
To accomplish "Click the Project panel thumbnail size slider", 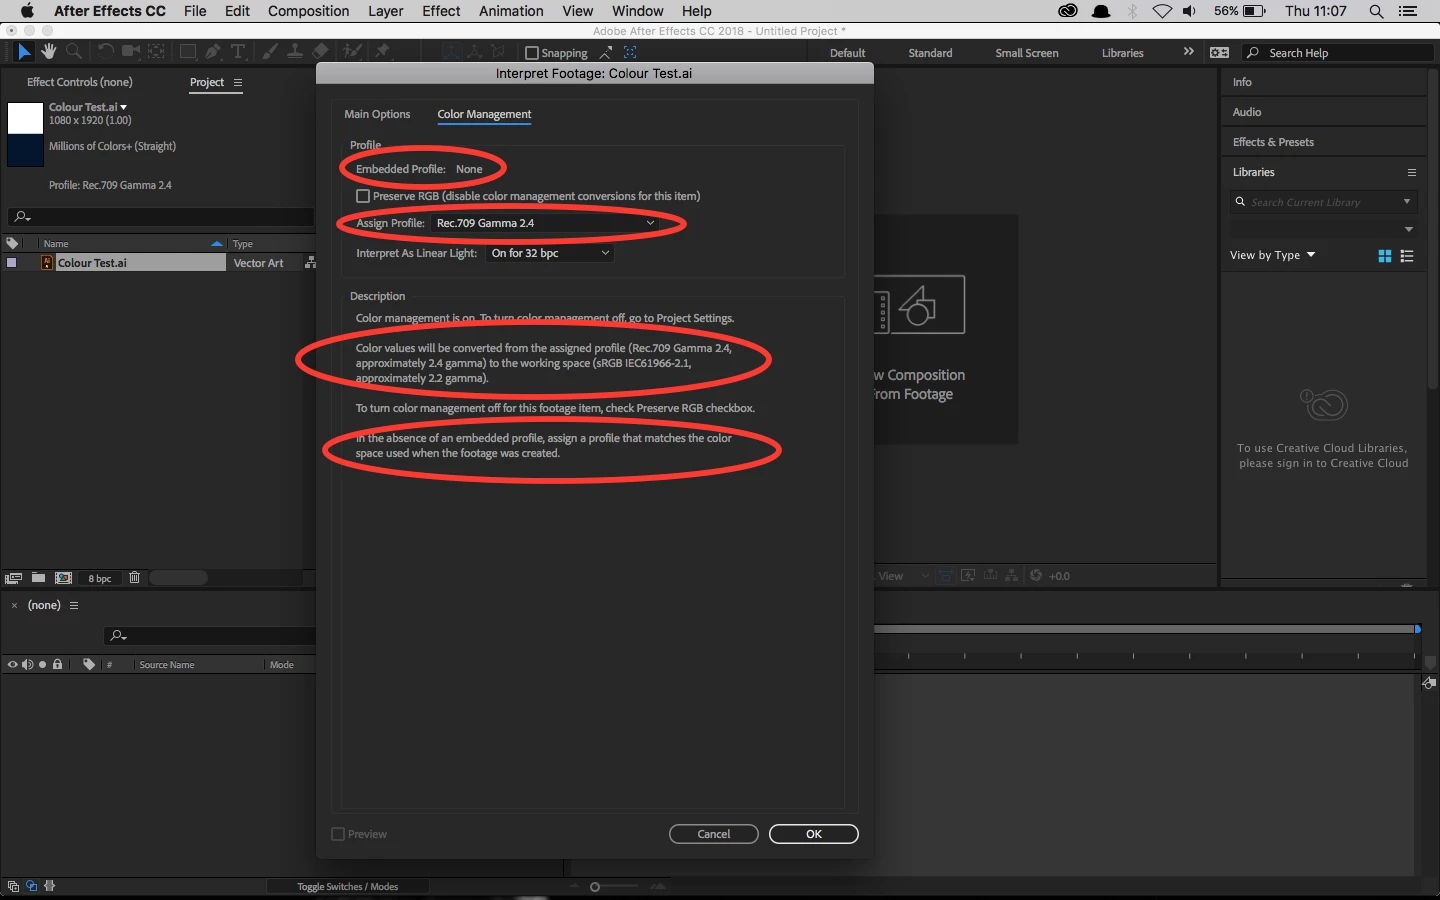I will (x=178, y=578).
